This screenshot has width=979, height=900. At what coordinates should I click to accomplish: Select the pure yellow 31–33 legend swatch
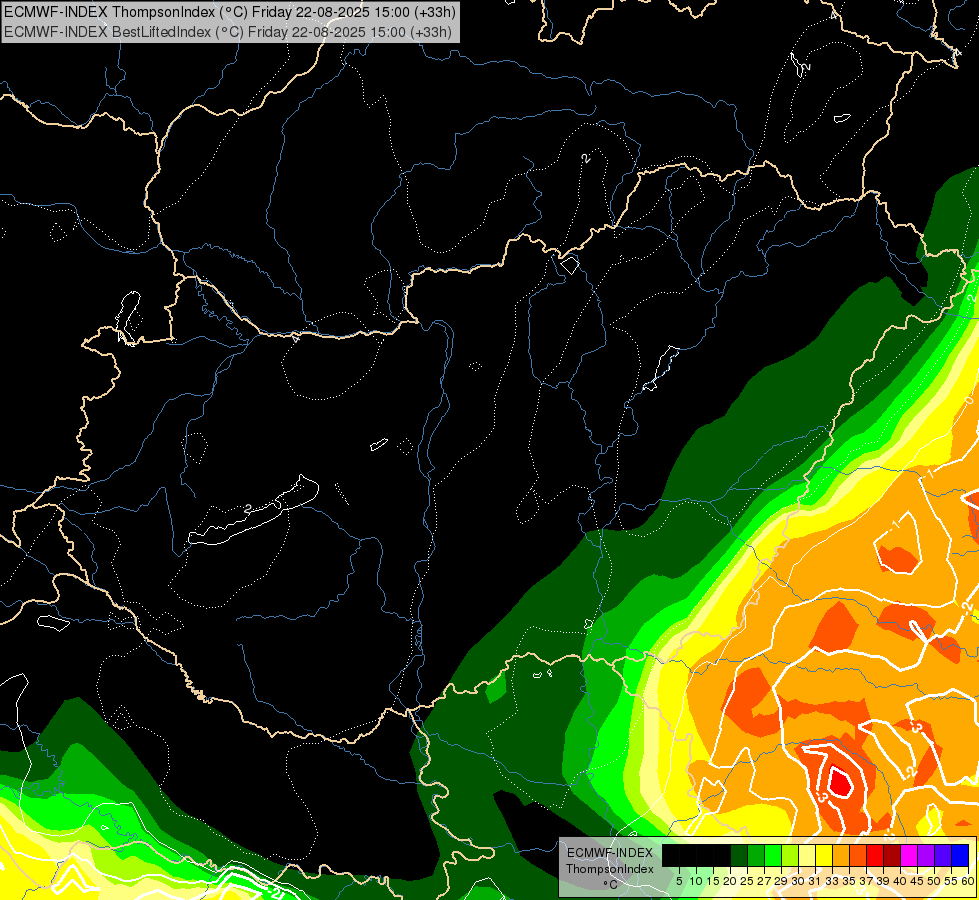pyautogui.click(x=824, y=855)
